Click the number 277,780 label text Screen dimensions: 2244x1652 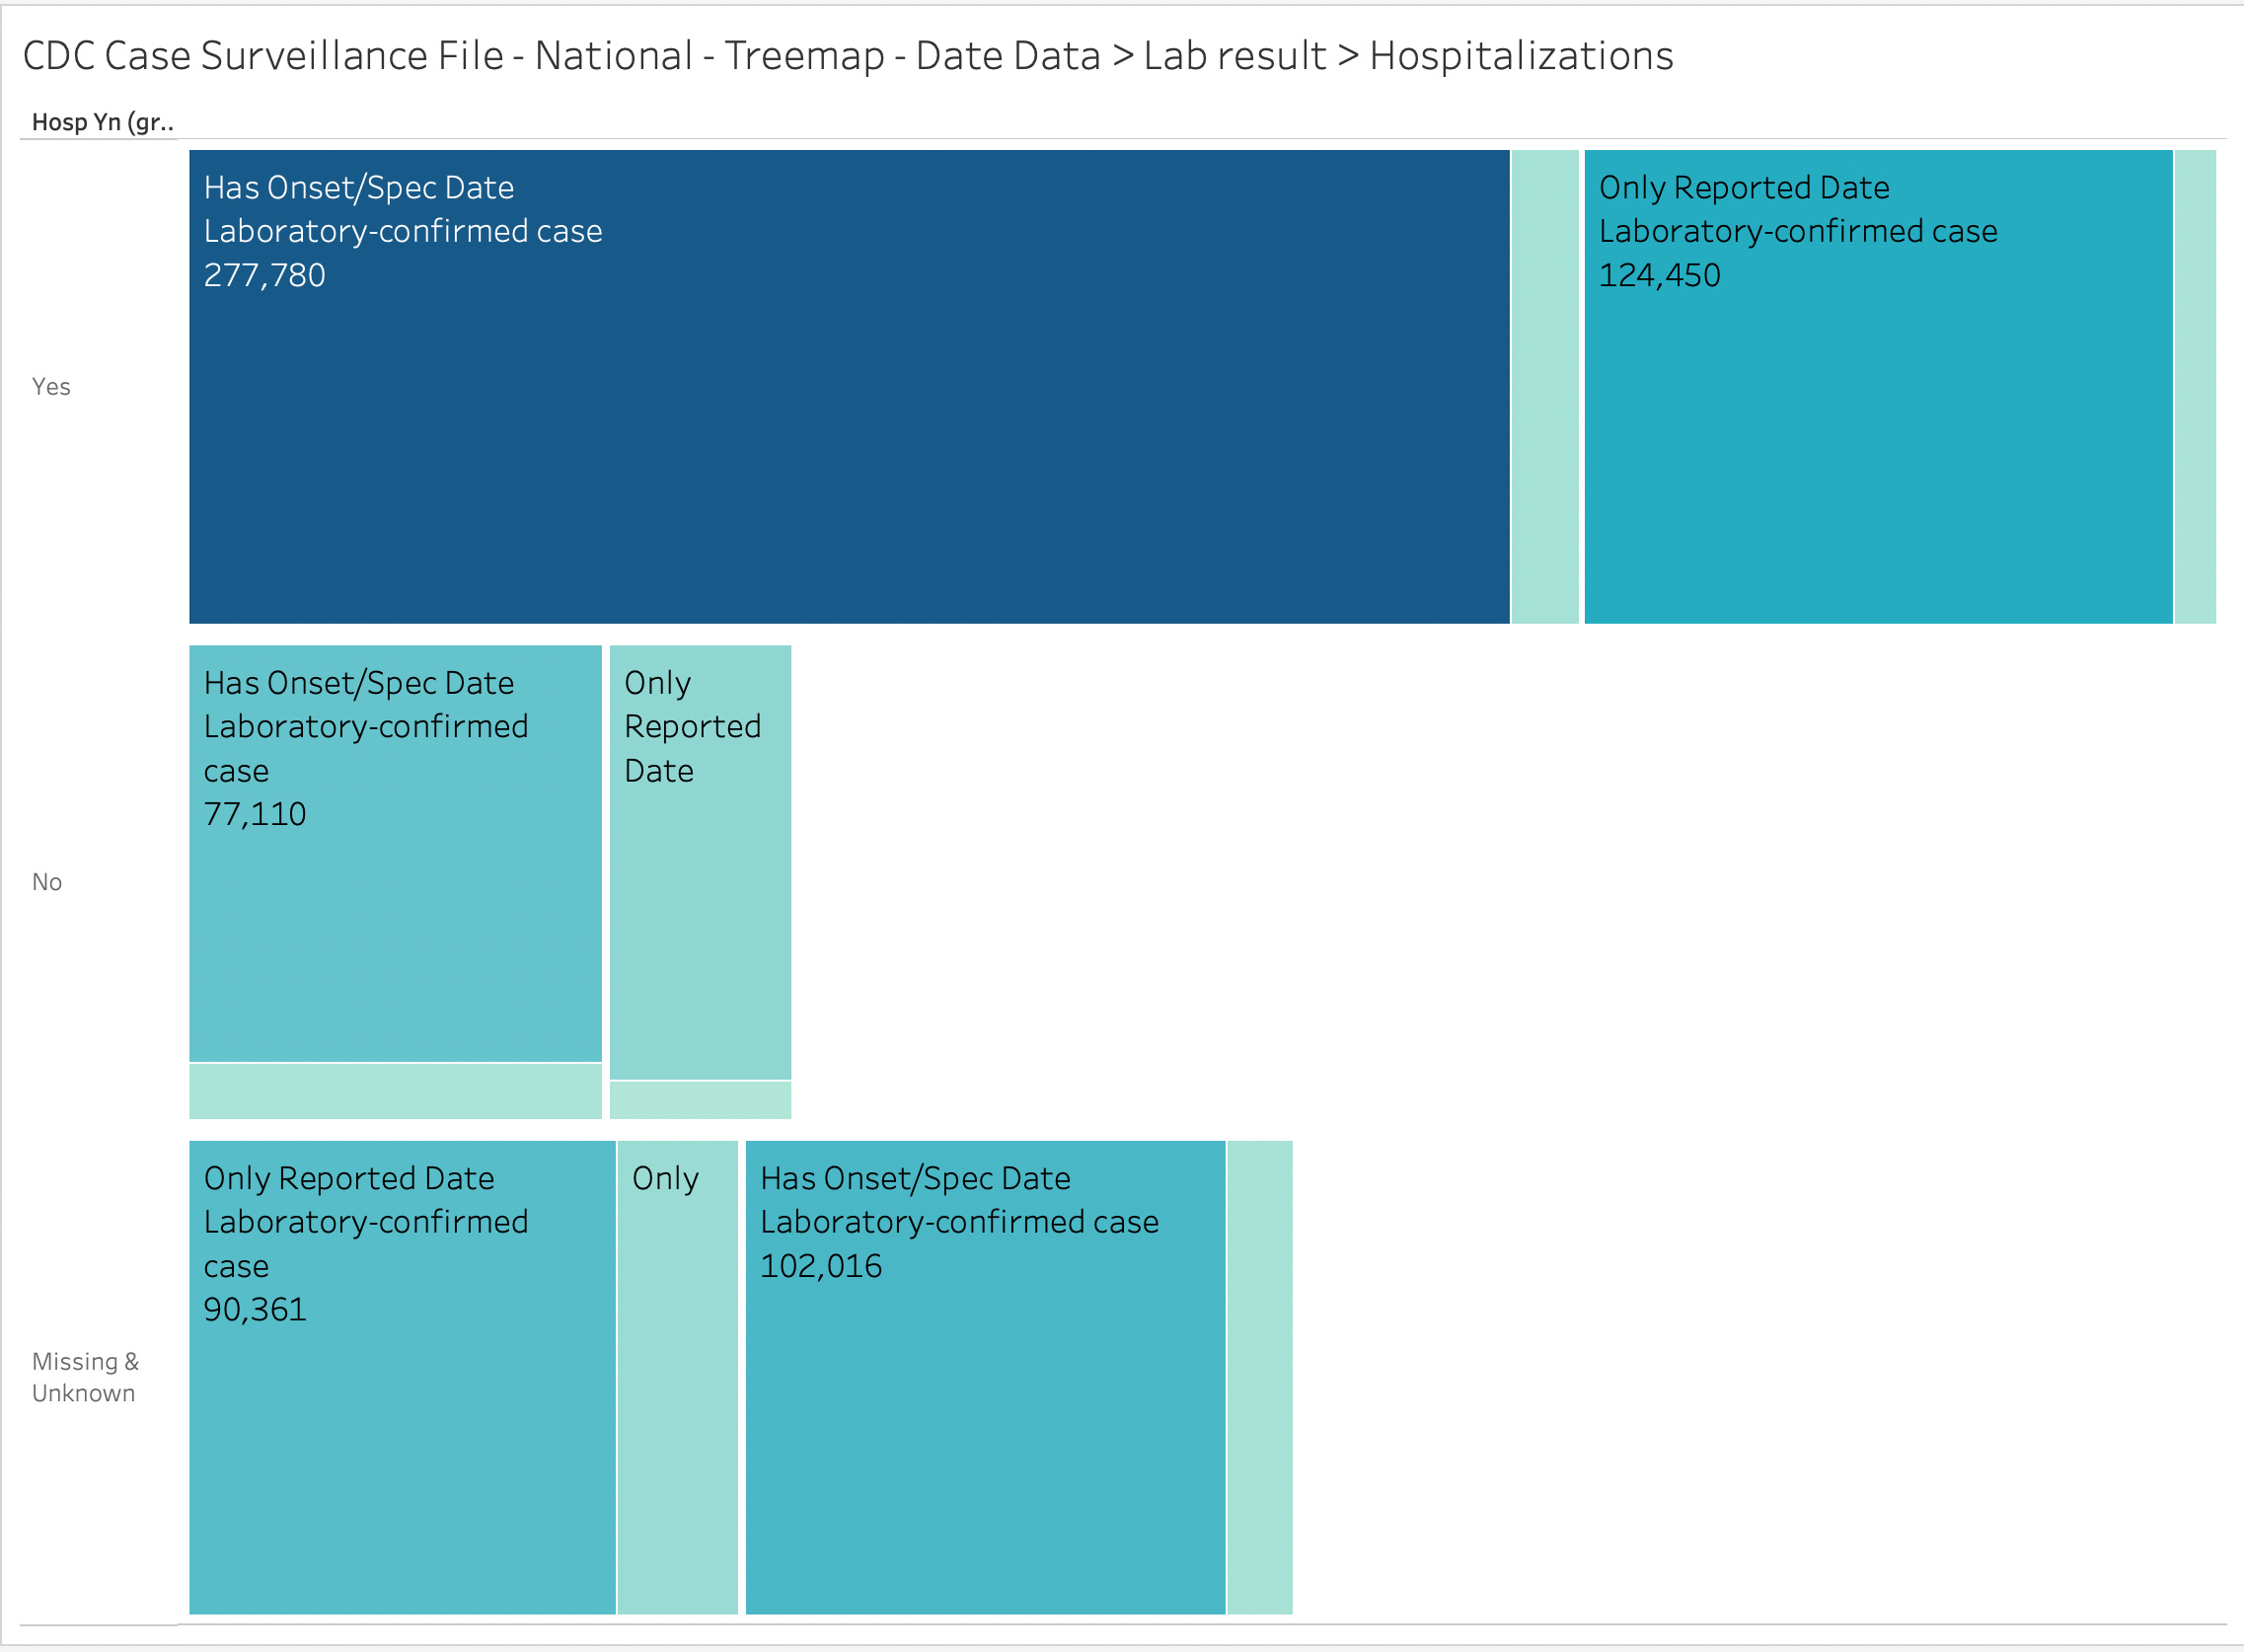pyautogui.click(x=264, y=275)
